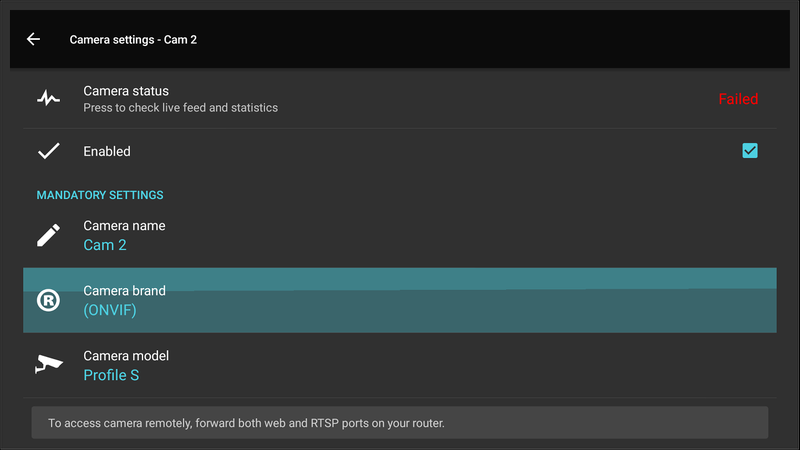Click the (ONVIF) brand value
800x450 pixels.
[x=110, y=310]
